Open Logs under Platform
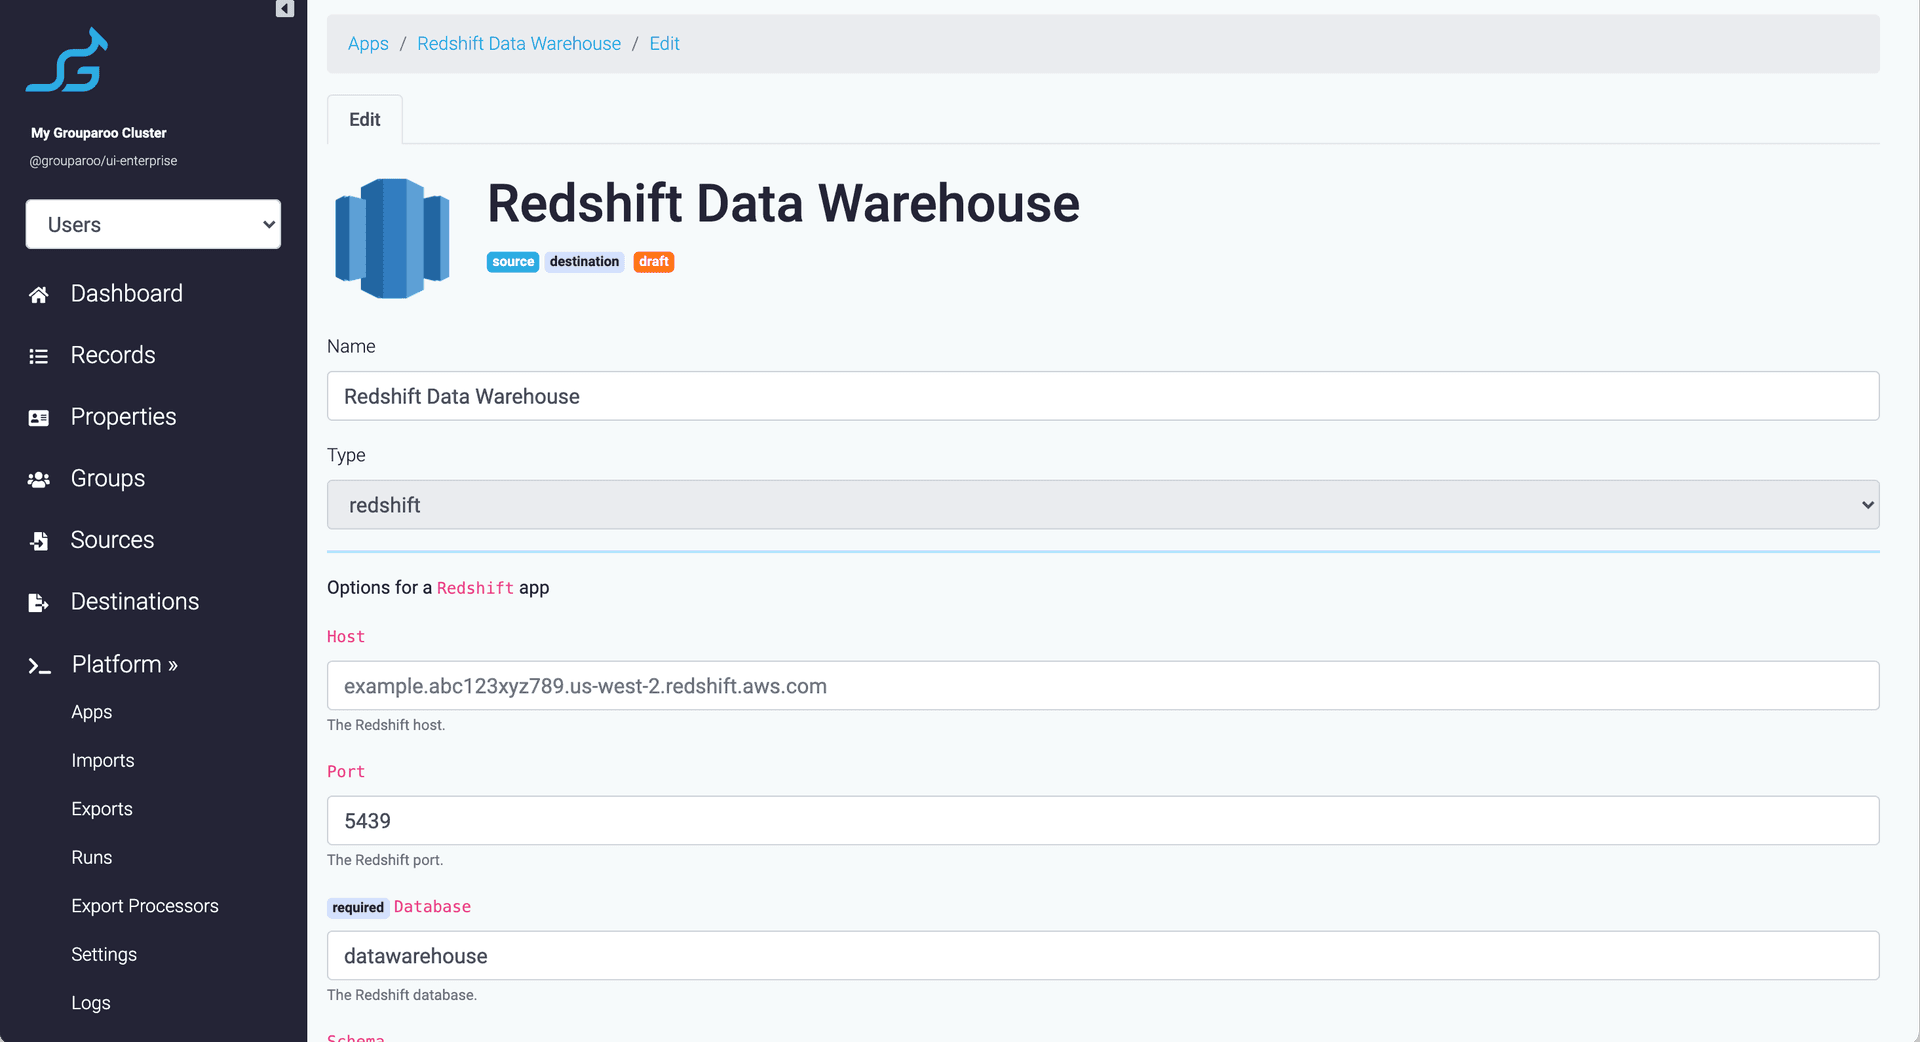The width and height of the screenshot is (1920, 1042). tap(91, 1003)
